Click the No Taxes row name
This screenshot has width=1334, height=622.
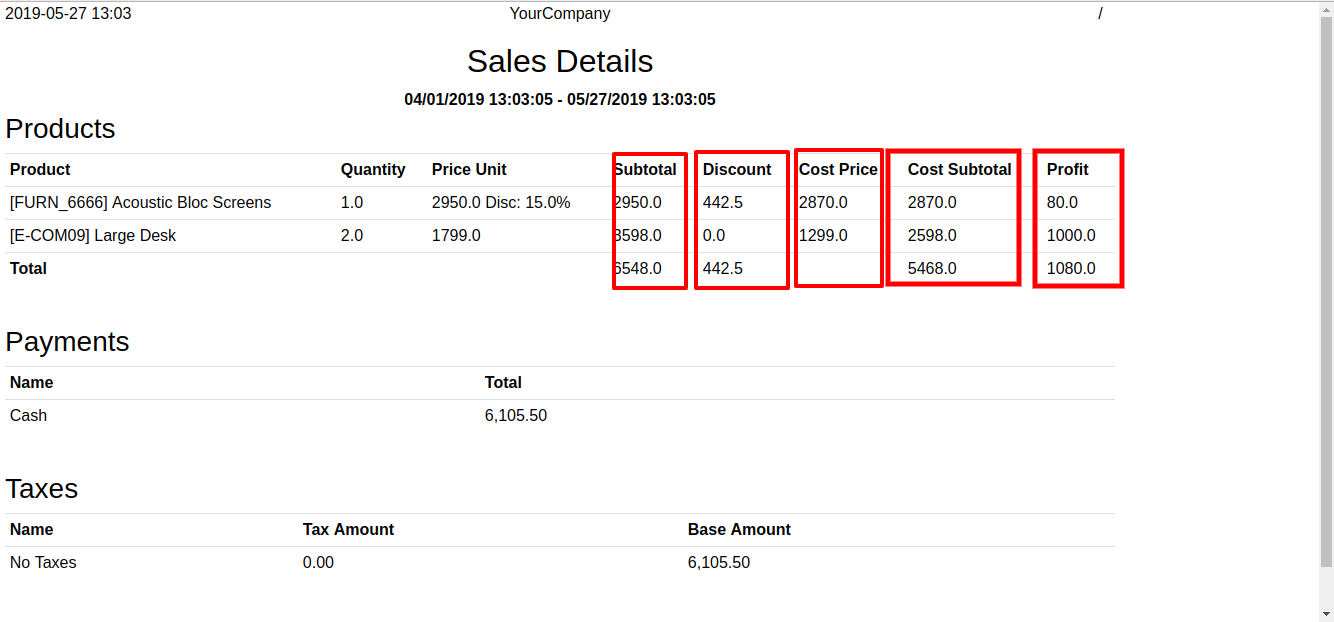(43, 563)
